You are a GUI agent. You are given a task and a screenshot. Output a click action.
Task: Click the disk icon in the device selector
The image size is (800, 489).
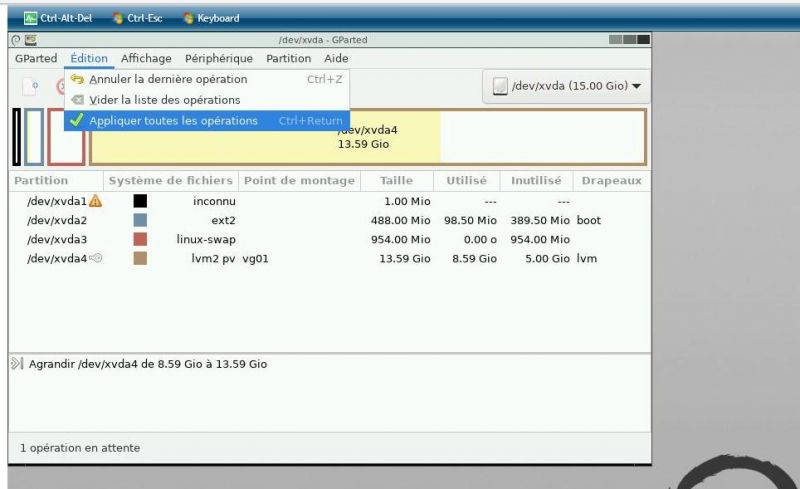[x=500, y=86]
